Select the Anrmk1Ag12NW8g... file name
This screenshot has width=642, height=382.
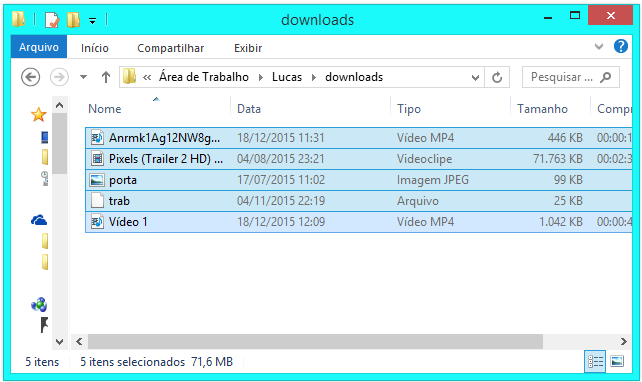165,138
